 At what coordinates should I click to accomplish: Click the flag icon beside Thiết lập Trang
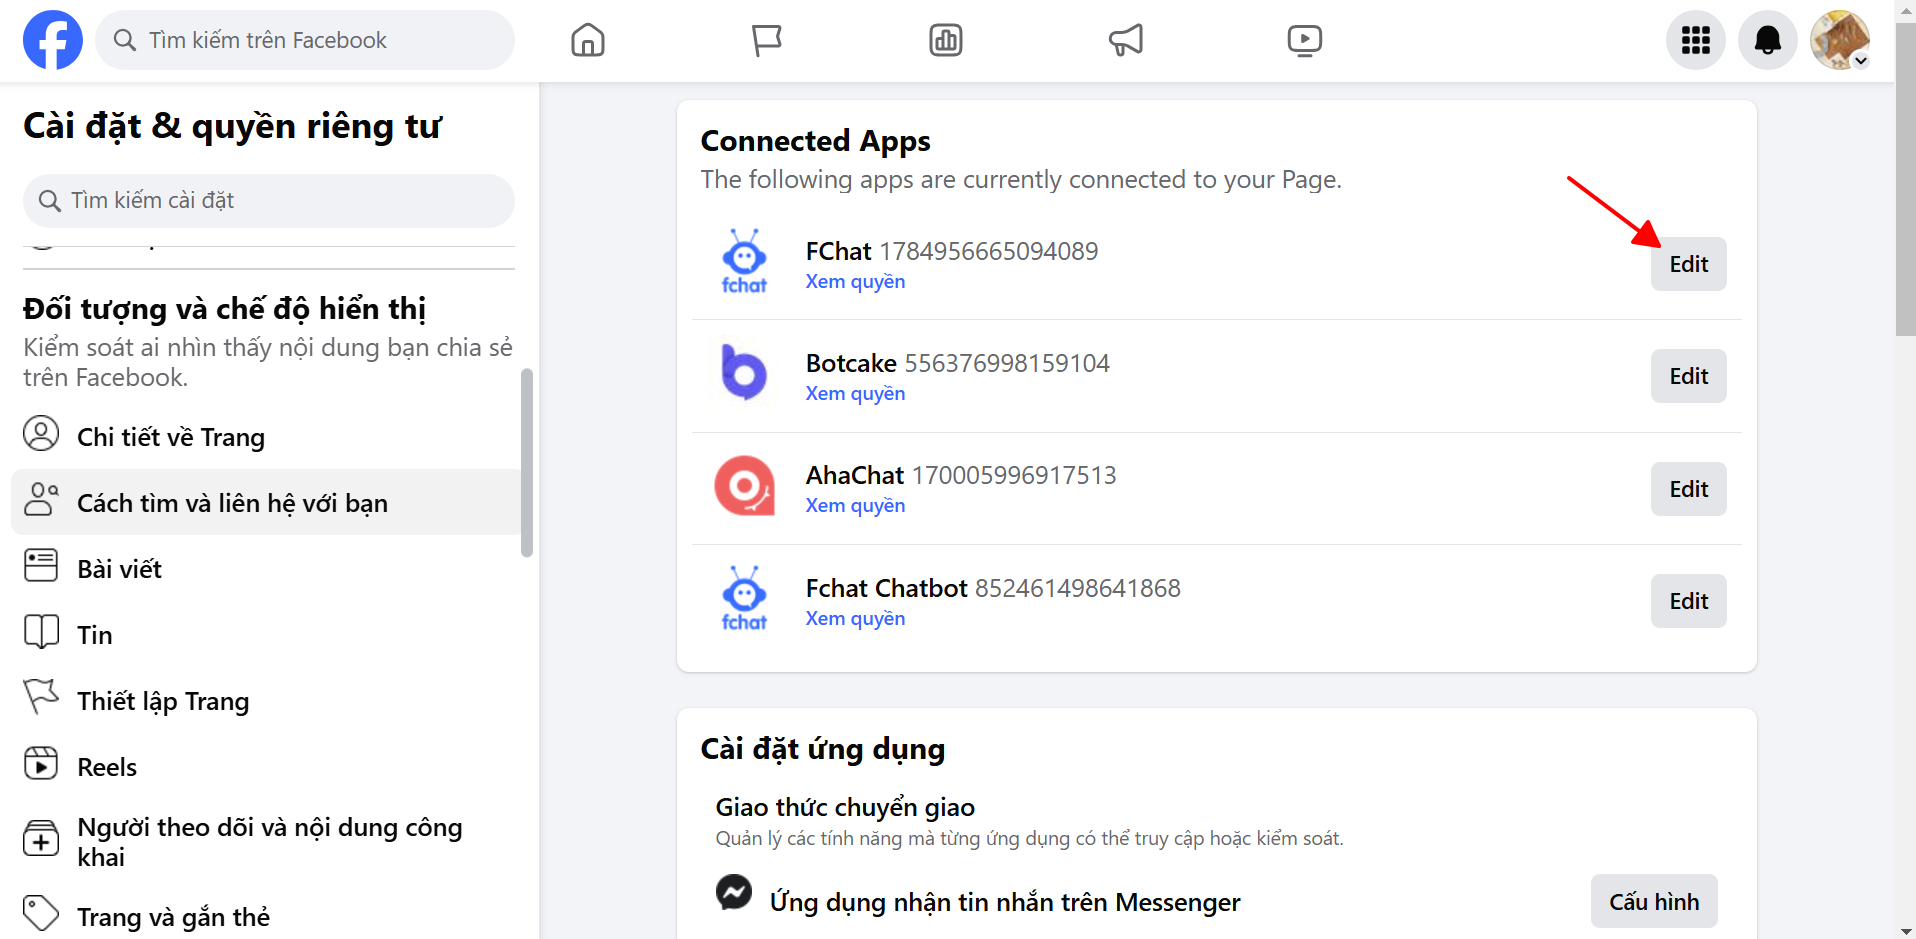41,696
